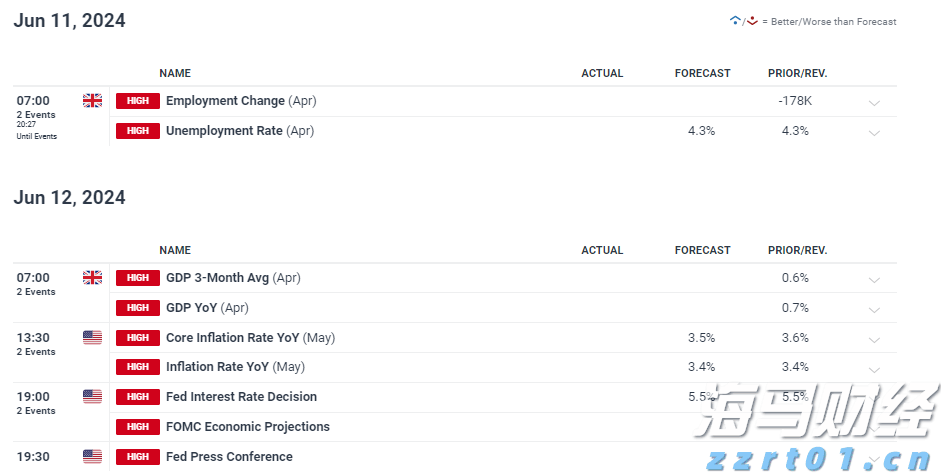The width and height of the screenshot is (941, 475).
Task: Expand the Inflation Rate YoY (May) row
Action: [x=874, y=369]
